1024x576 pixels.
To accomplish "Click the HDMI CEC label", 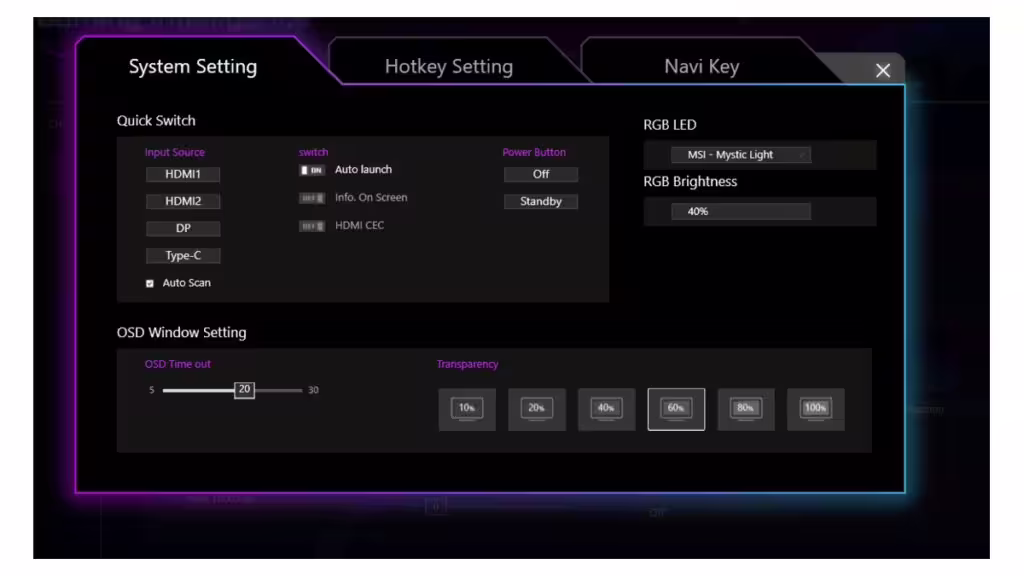I will click(x=359, y=225).
